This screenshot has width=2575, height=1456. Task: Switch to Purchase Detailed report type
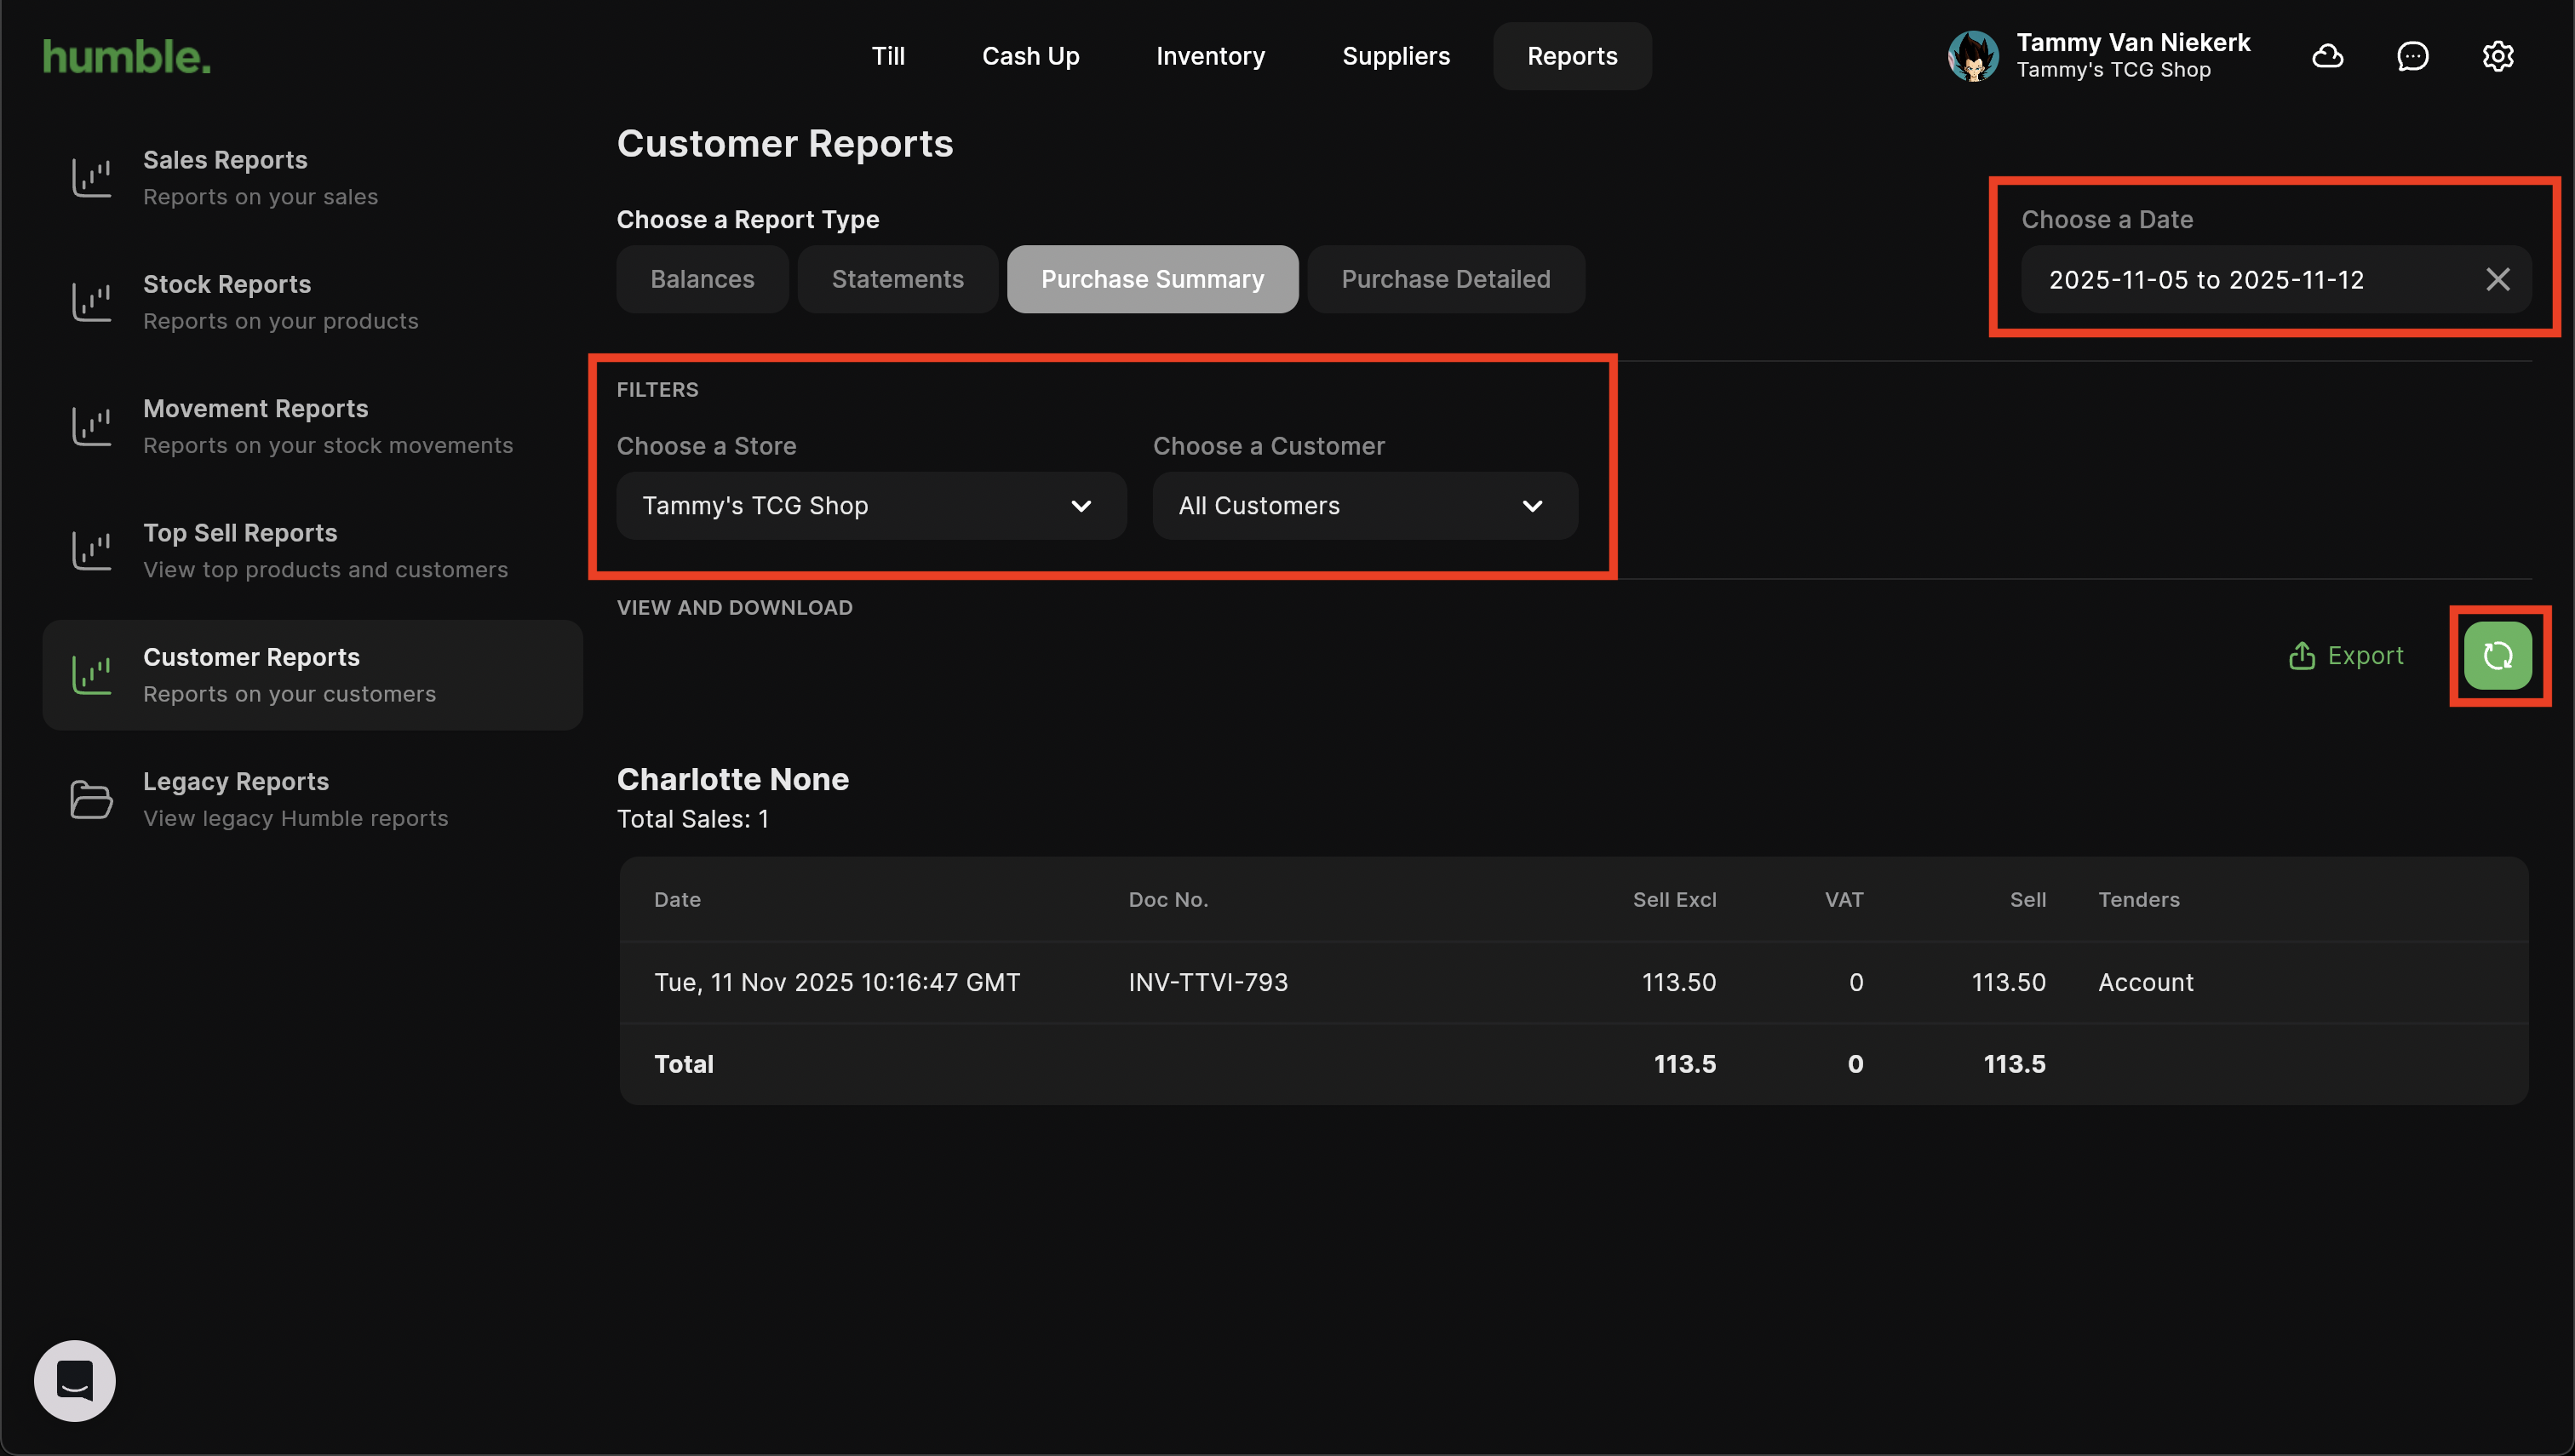(x=1445, y=280)
